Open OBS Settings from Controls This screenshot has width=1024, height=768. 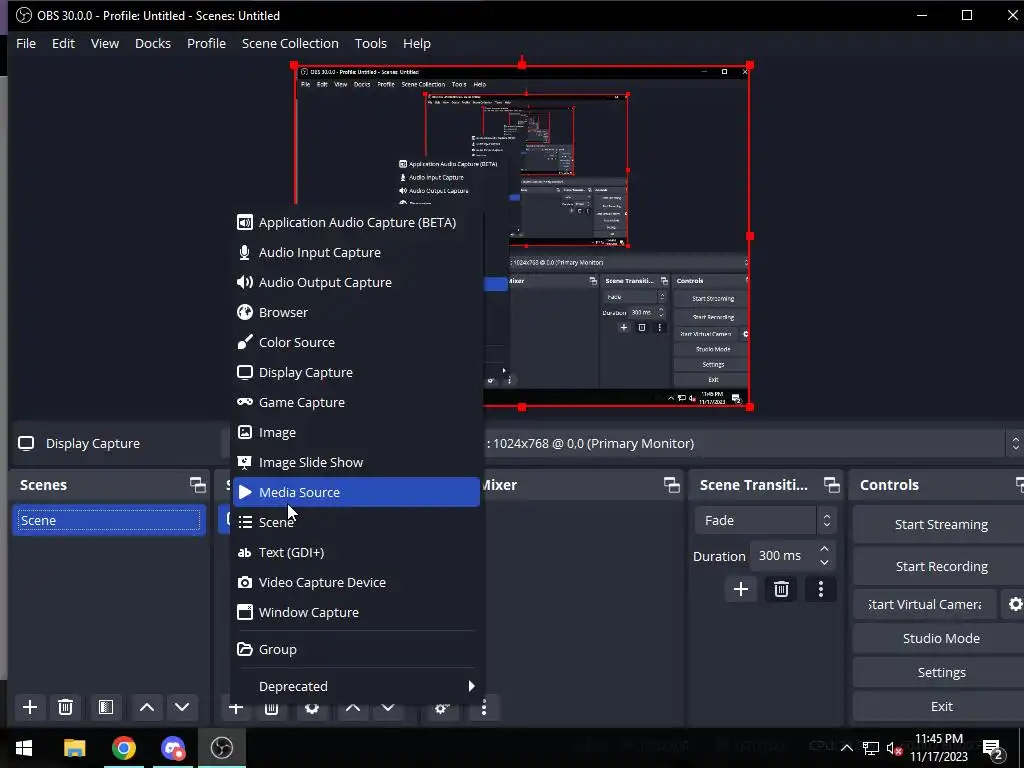coord(940,672)
